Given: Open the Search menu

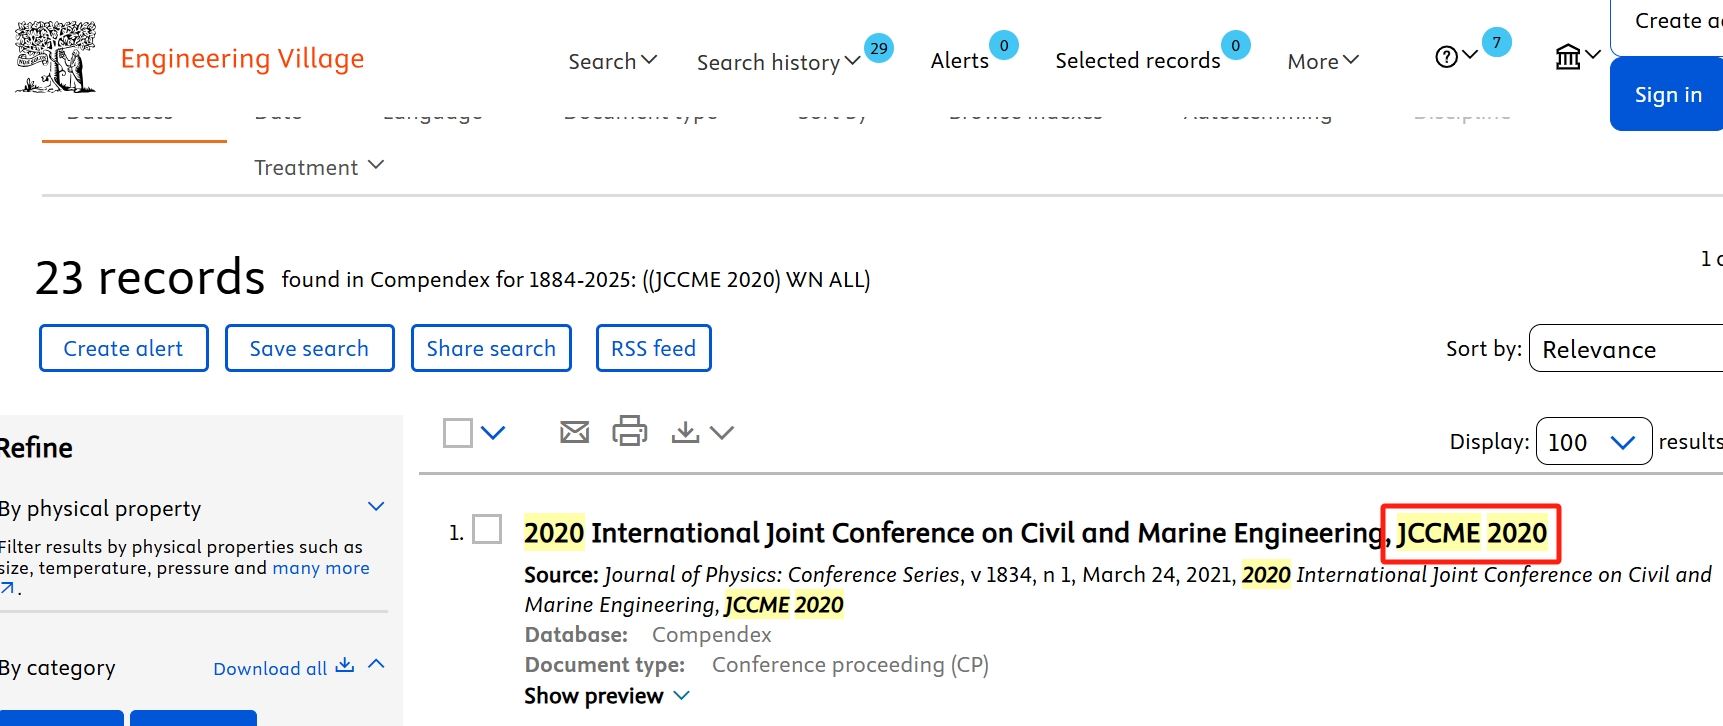Looking at the screenshot, I should 612,61.
